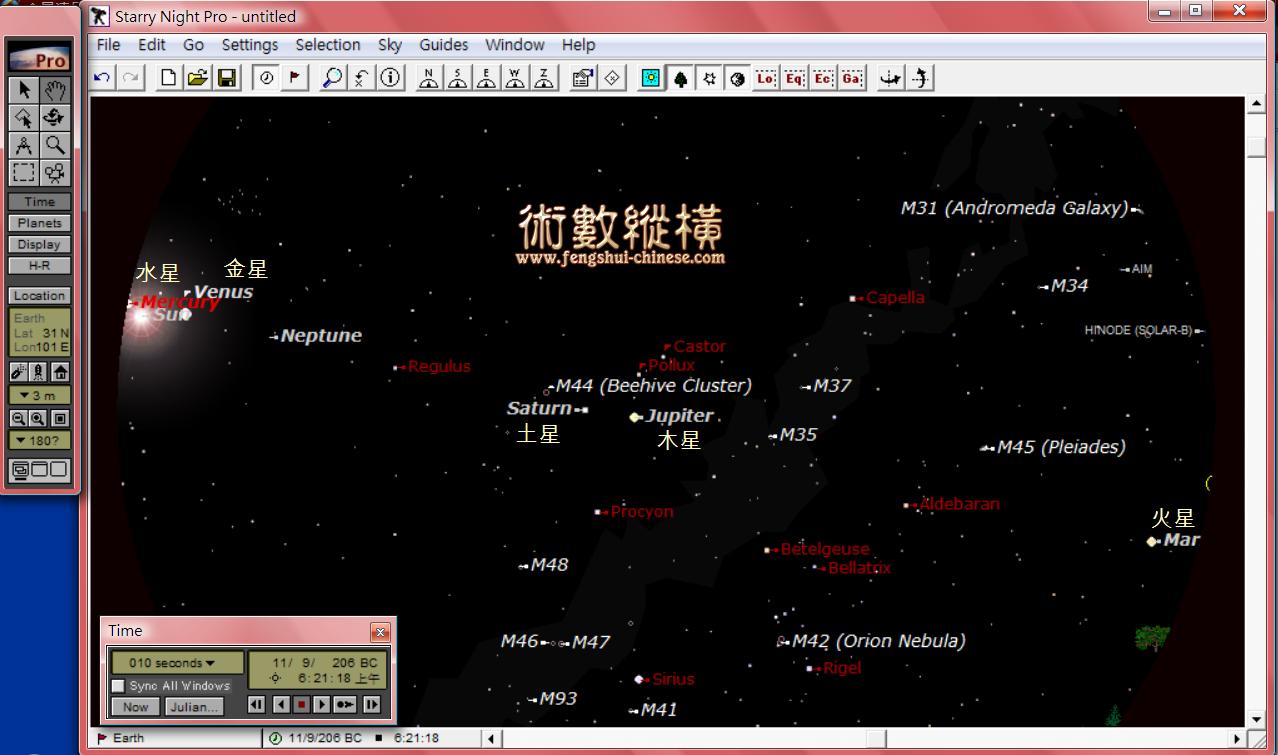Open the Sky menu
The height and width of the screenshot is (755, 1278).
click(x=390, y=45)
